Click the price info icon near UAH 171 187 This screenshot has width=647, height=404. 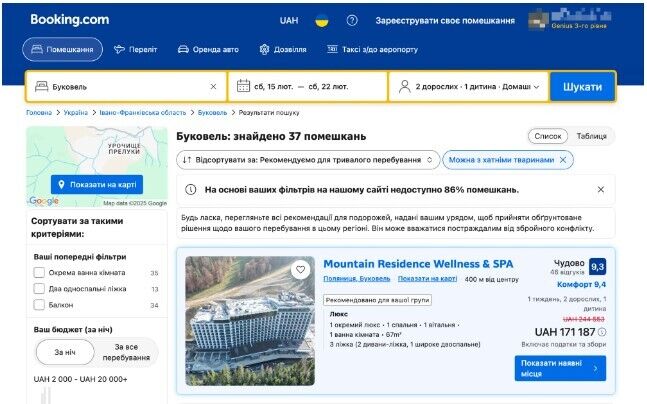tap(602, 332)
